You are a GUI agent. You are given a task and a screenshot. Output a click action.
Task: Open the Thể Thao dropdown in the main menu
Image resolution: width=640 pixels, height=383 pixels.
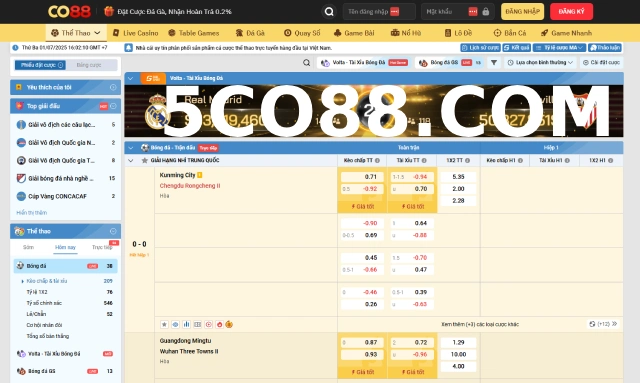click(76, 33)
